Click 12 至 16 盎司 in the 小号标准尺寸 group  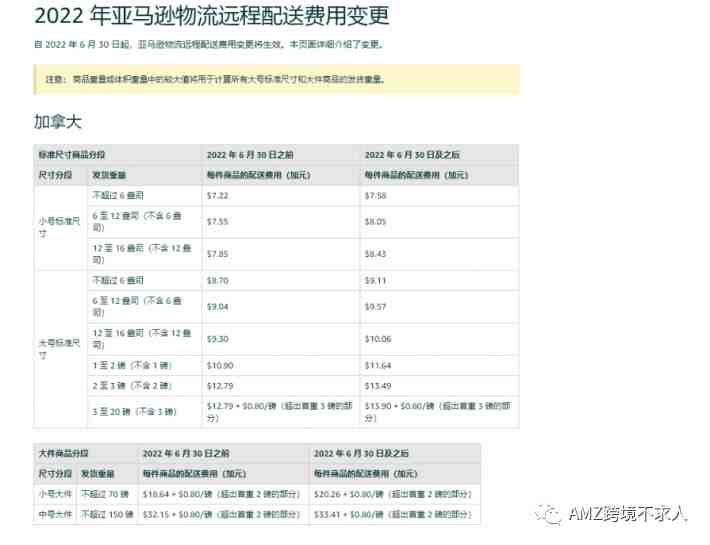click(142, 254)
